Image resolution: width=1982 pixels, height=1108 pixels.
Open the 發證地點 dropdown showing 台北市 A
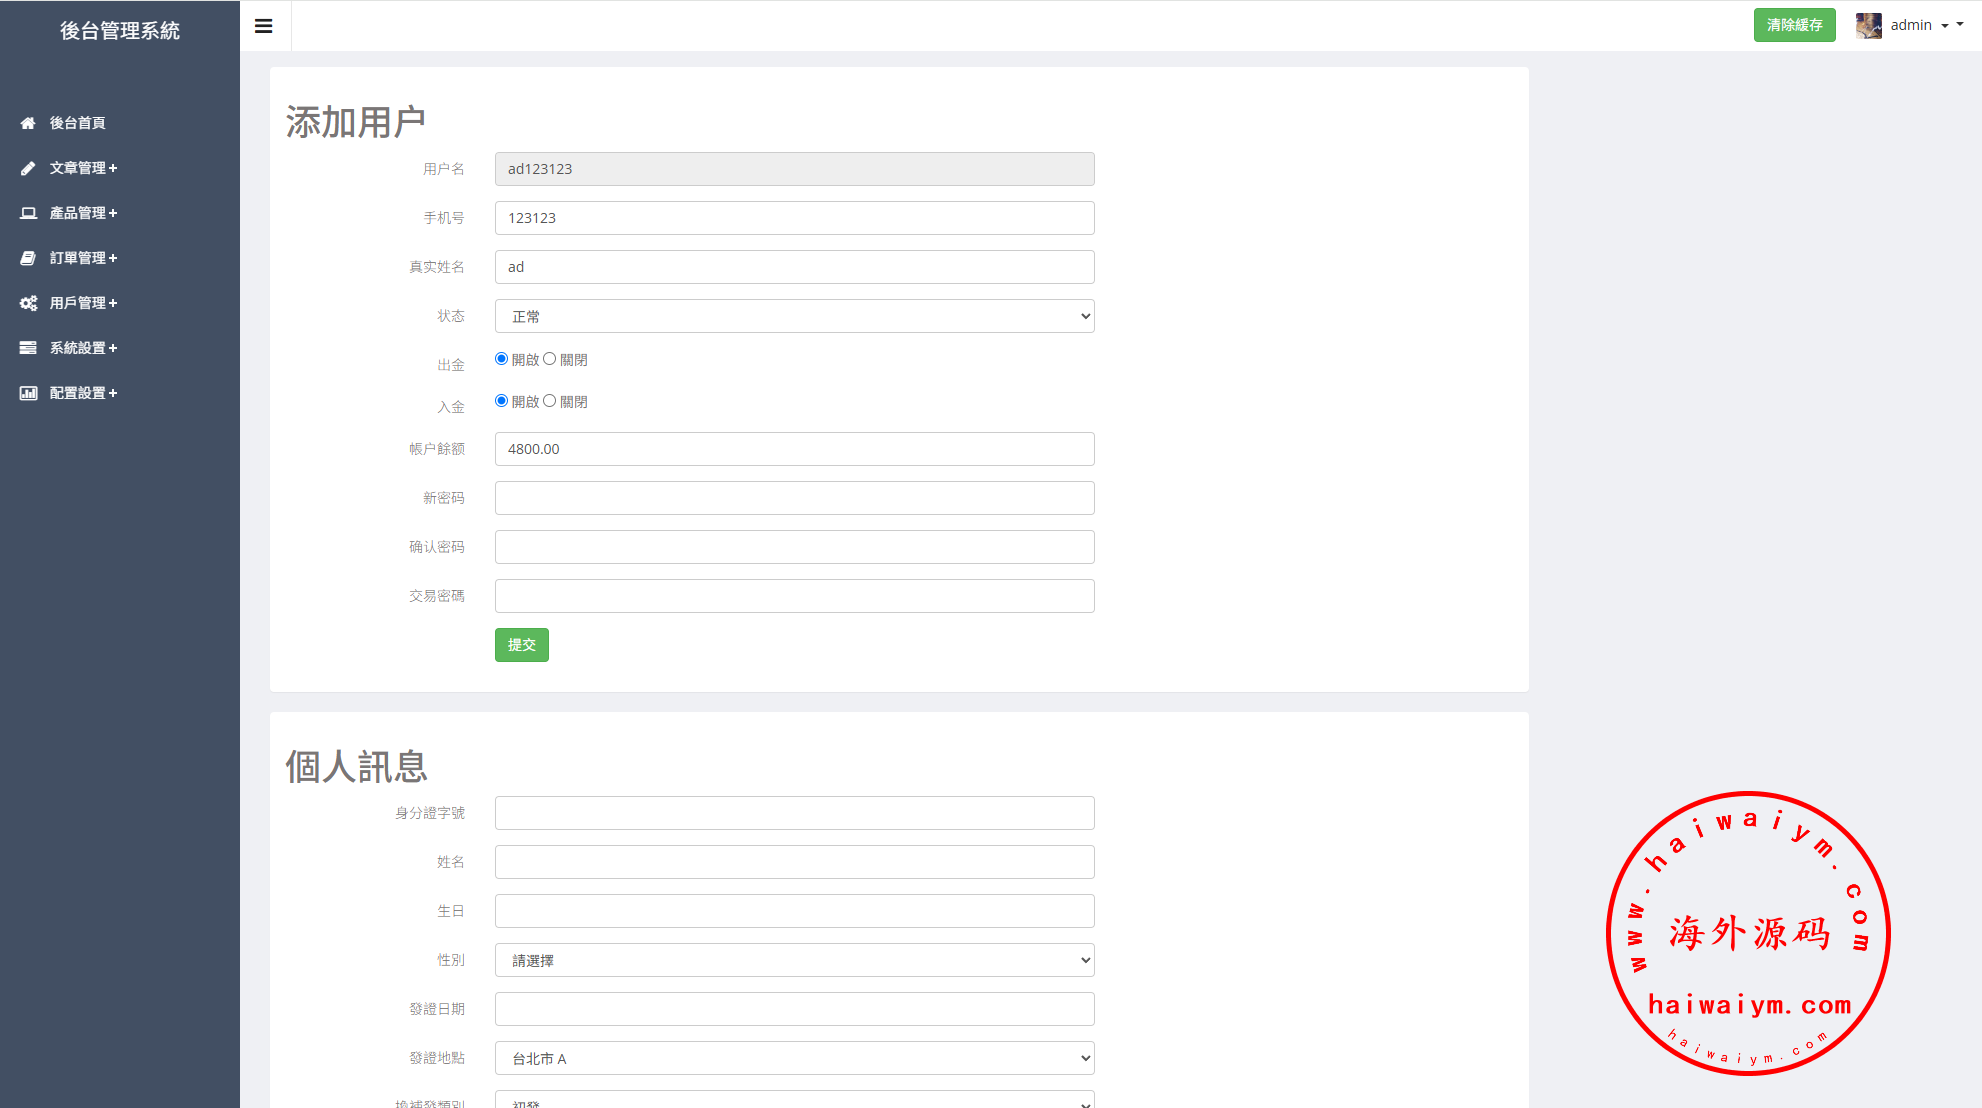coord(794,1058)
